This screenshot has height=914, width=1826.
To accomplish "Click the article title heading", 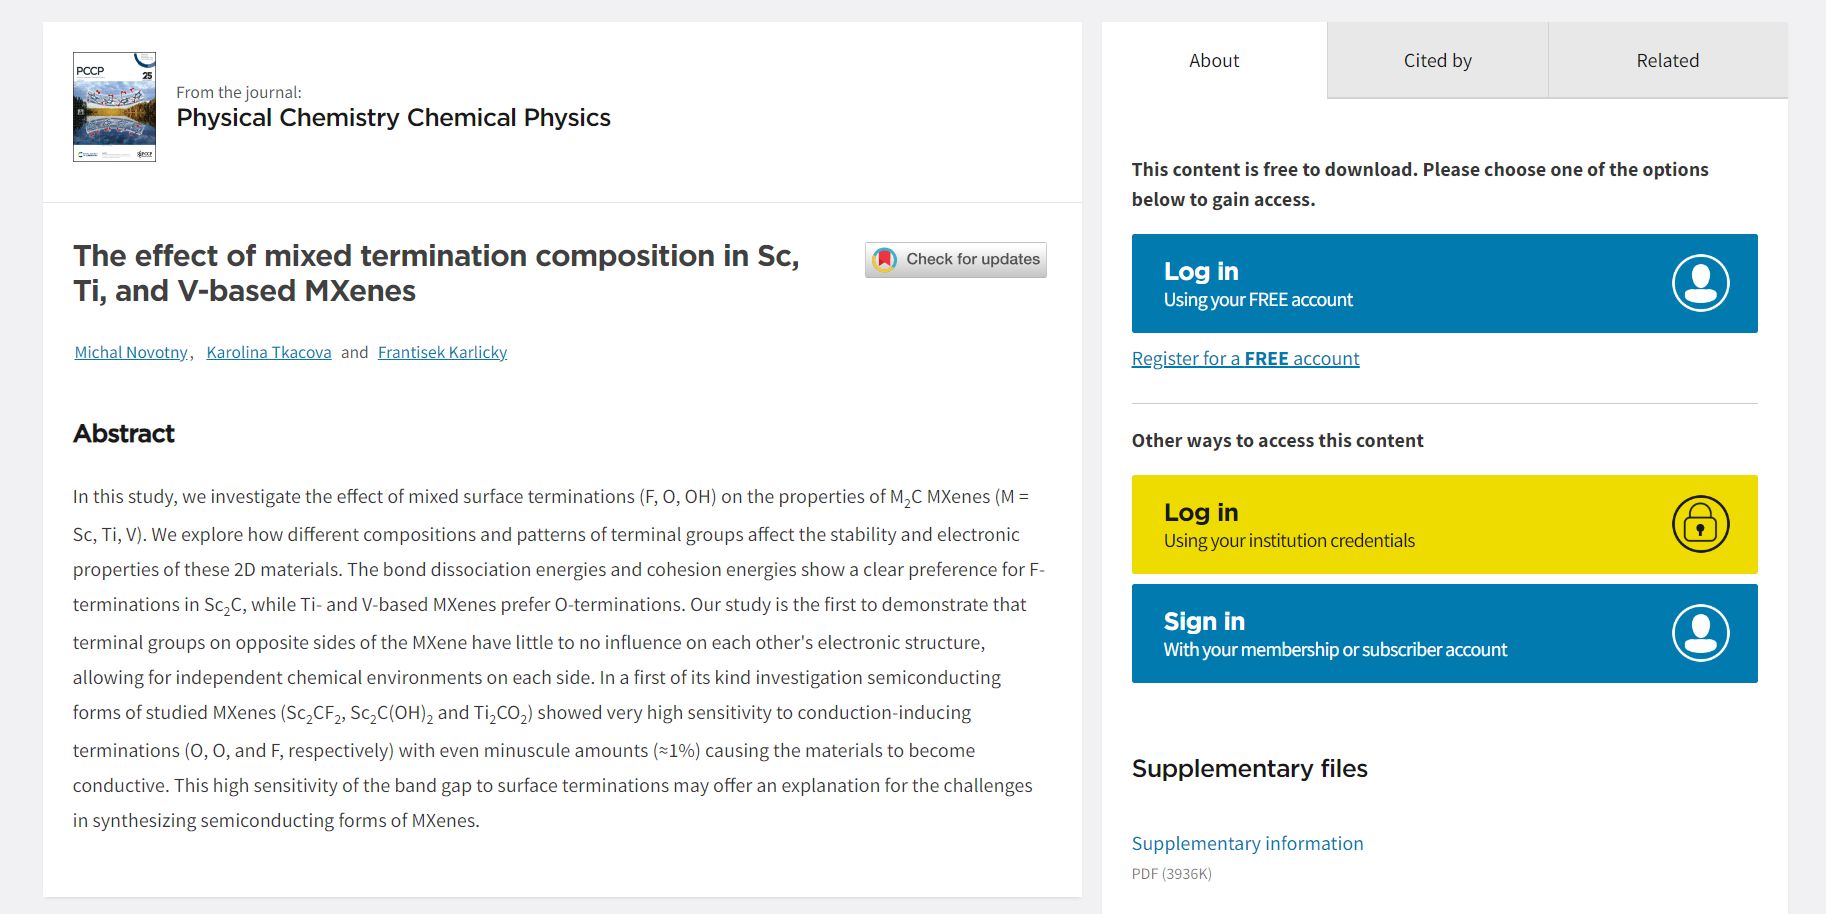I will pos(436,273).
